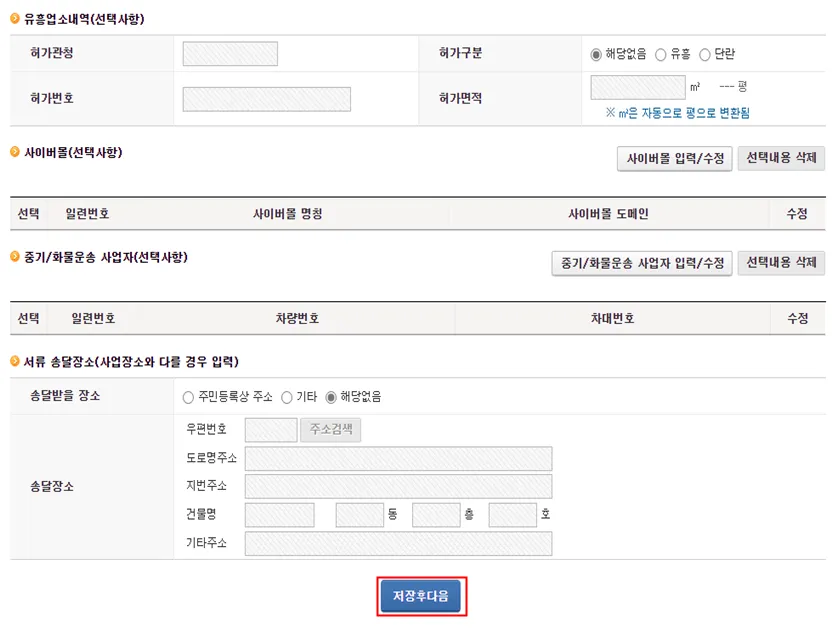This screenshot has height=638, width=837.
Task: Click the 지번주소 input field
Action: tap(398, 487)
